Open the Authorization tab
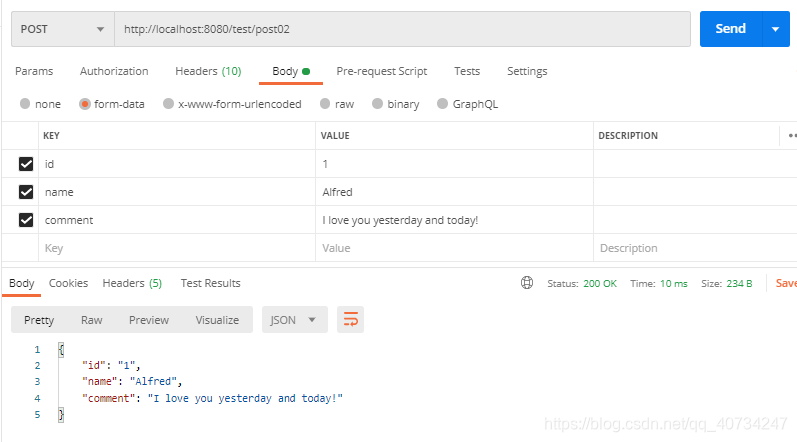The width and height of the screenshot is (797, 442). click(114, 71)
